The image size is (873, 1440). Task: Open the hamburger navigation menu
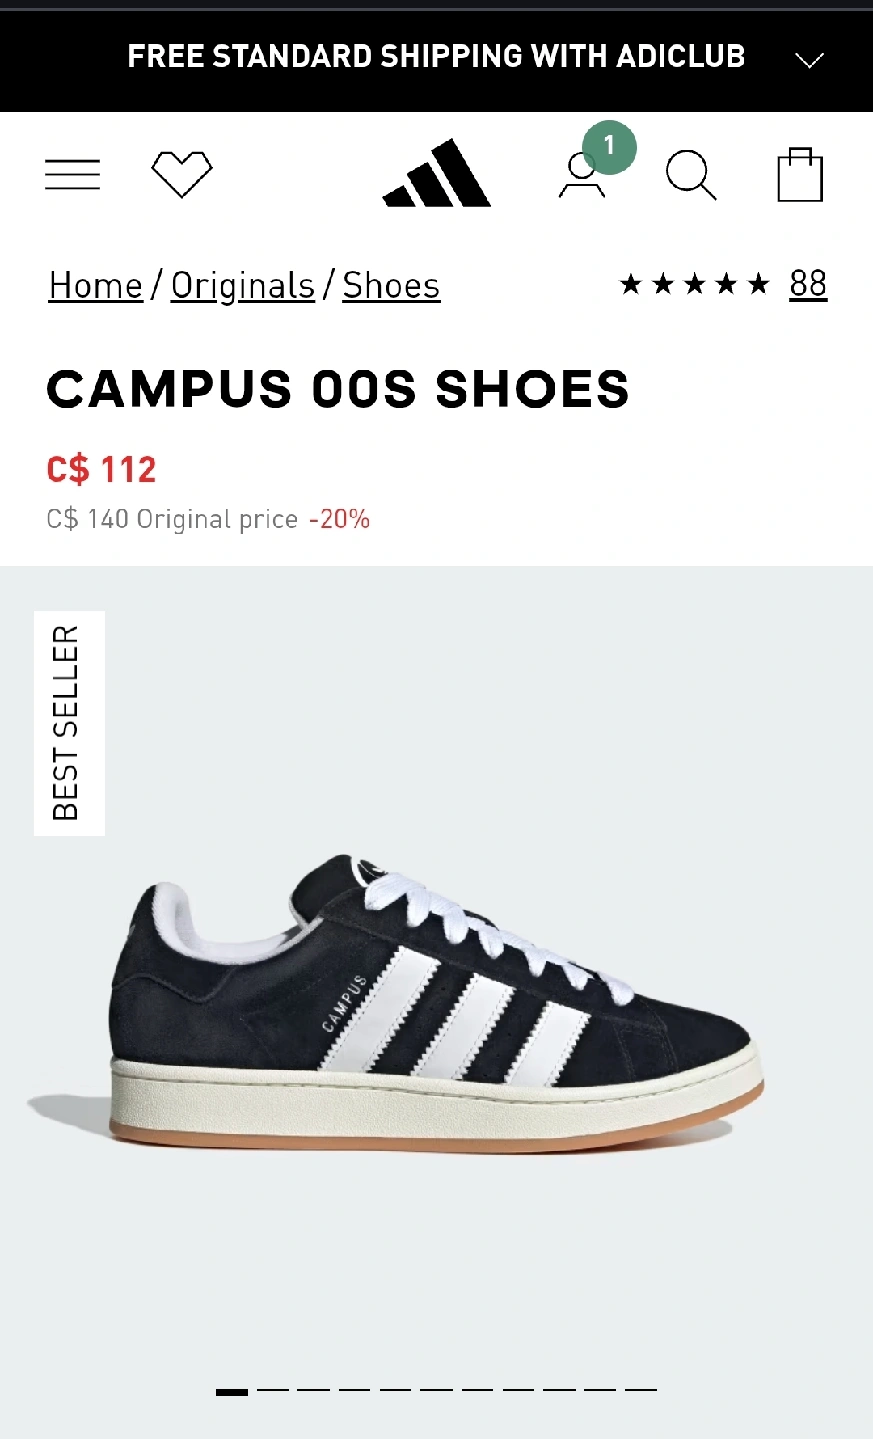[x=72, y=174]
